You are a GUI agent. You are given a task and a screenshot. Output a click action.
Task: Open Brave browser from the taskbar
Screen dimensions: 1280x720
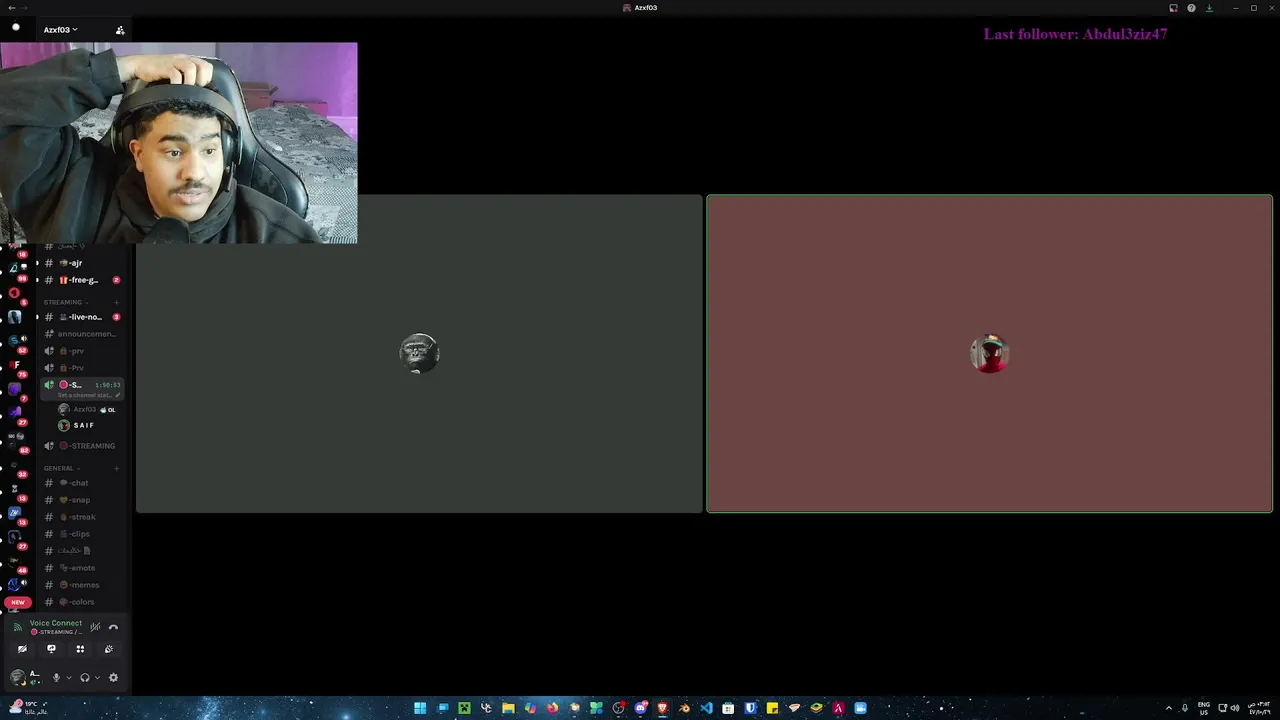662,708
